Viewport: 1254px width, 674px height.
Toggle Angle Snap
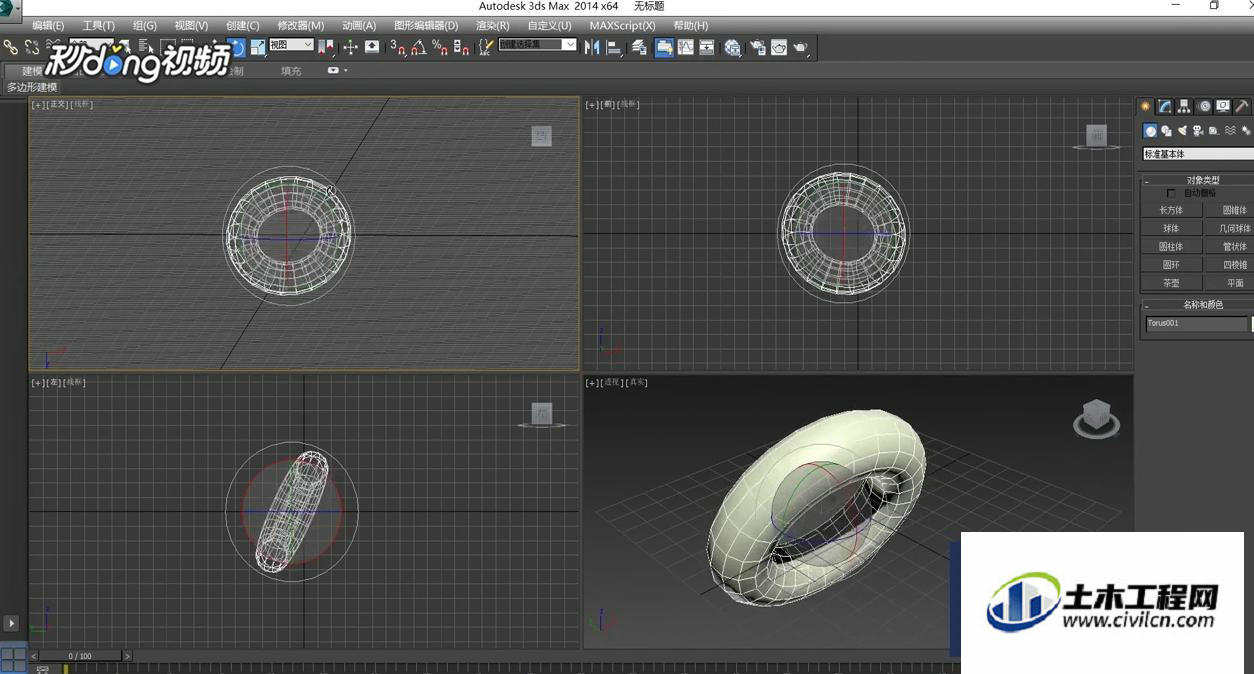click(419, 47)
